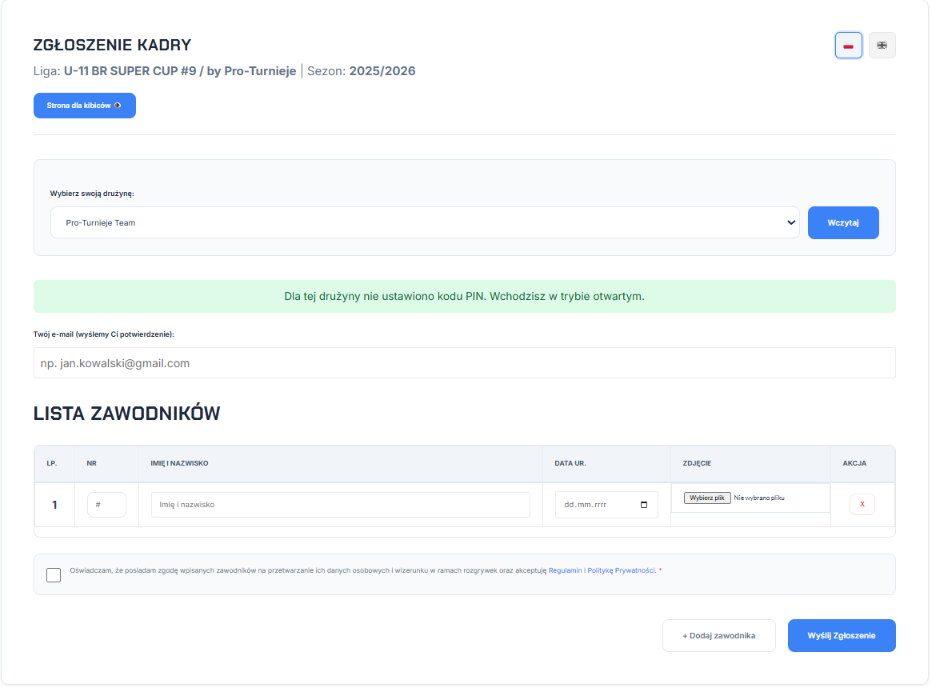Click the season value 2025/2026
The image size is (931, 687).
382,71
